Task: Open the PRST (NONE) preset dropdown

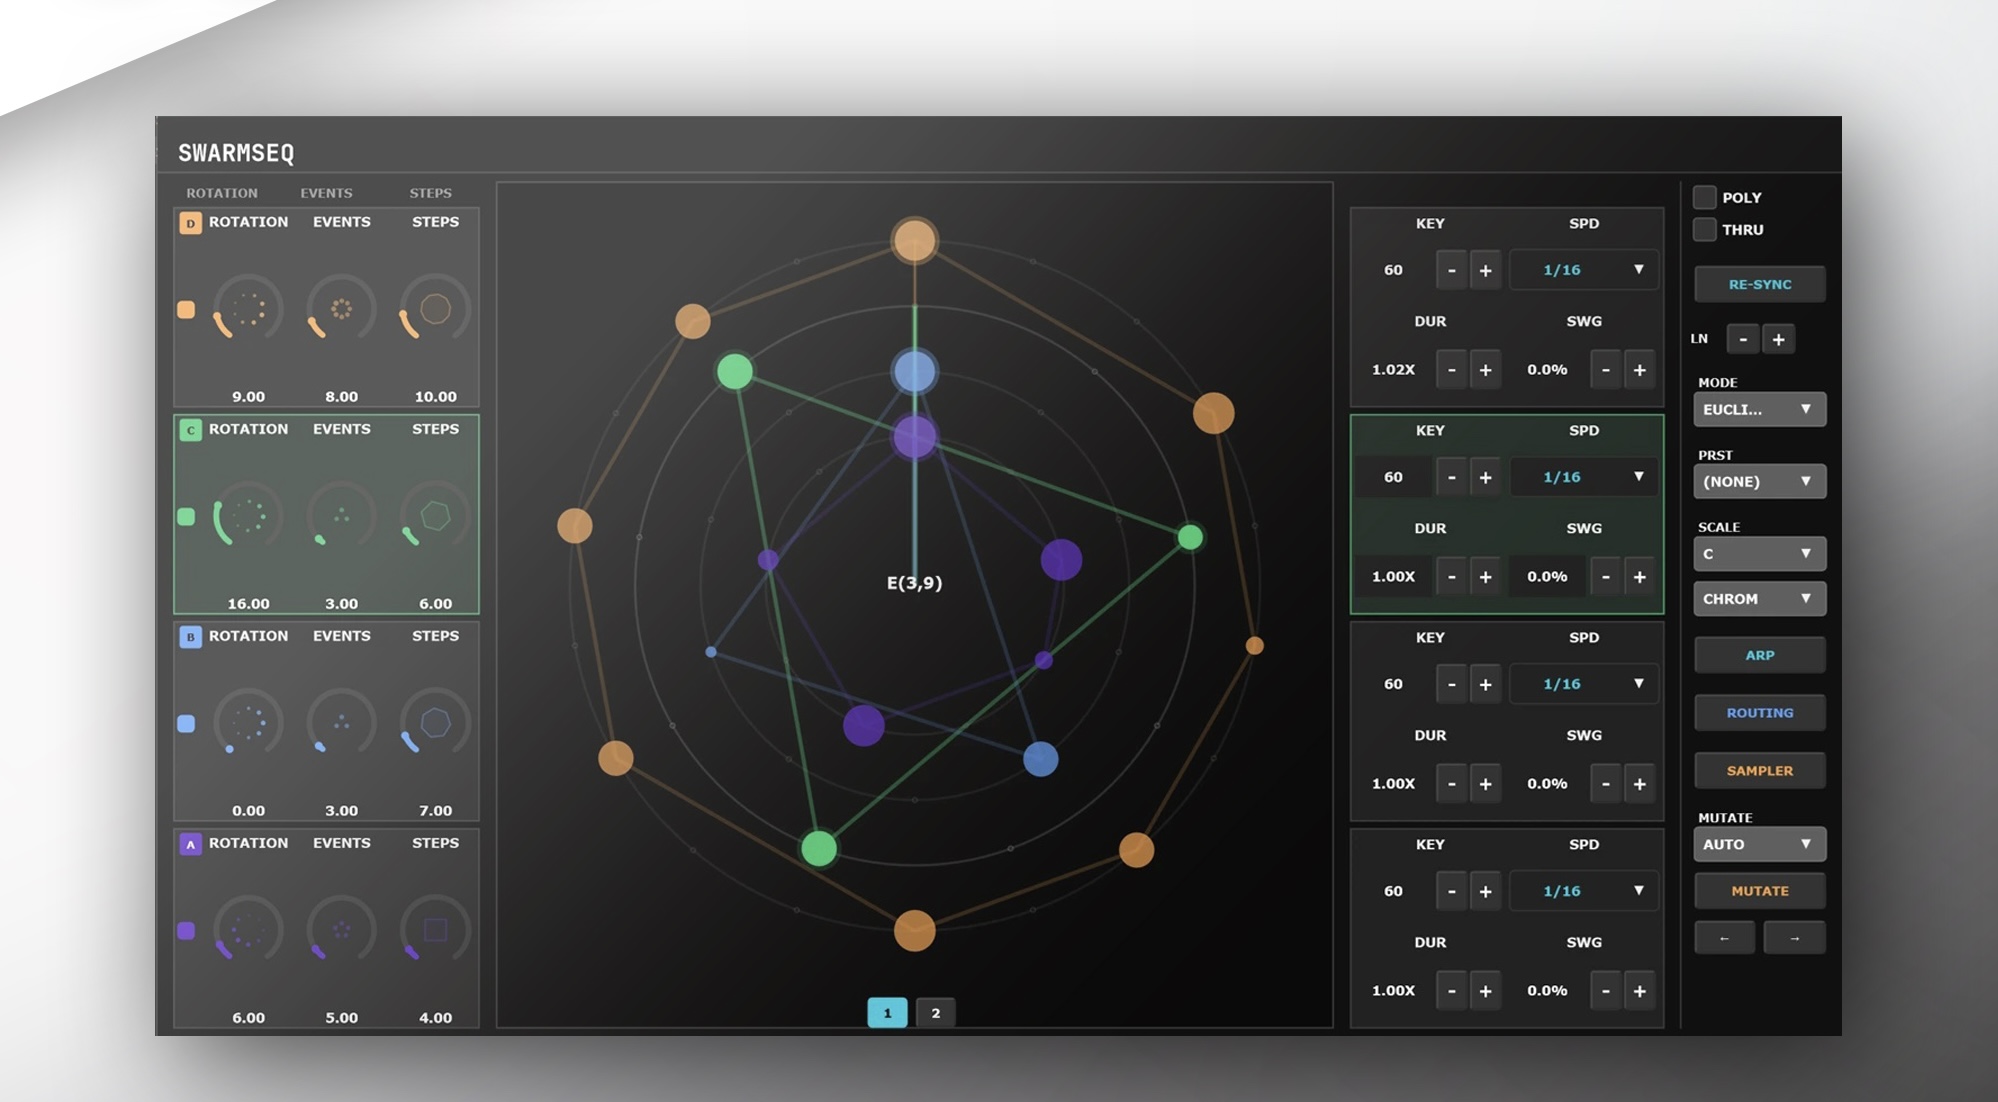Action: click(1759, 481)
